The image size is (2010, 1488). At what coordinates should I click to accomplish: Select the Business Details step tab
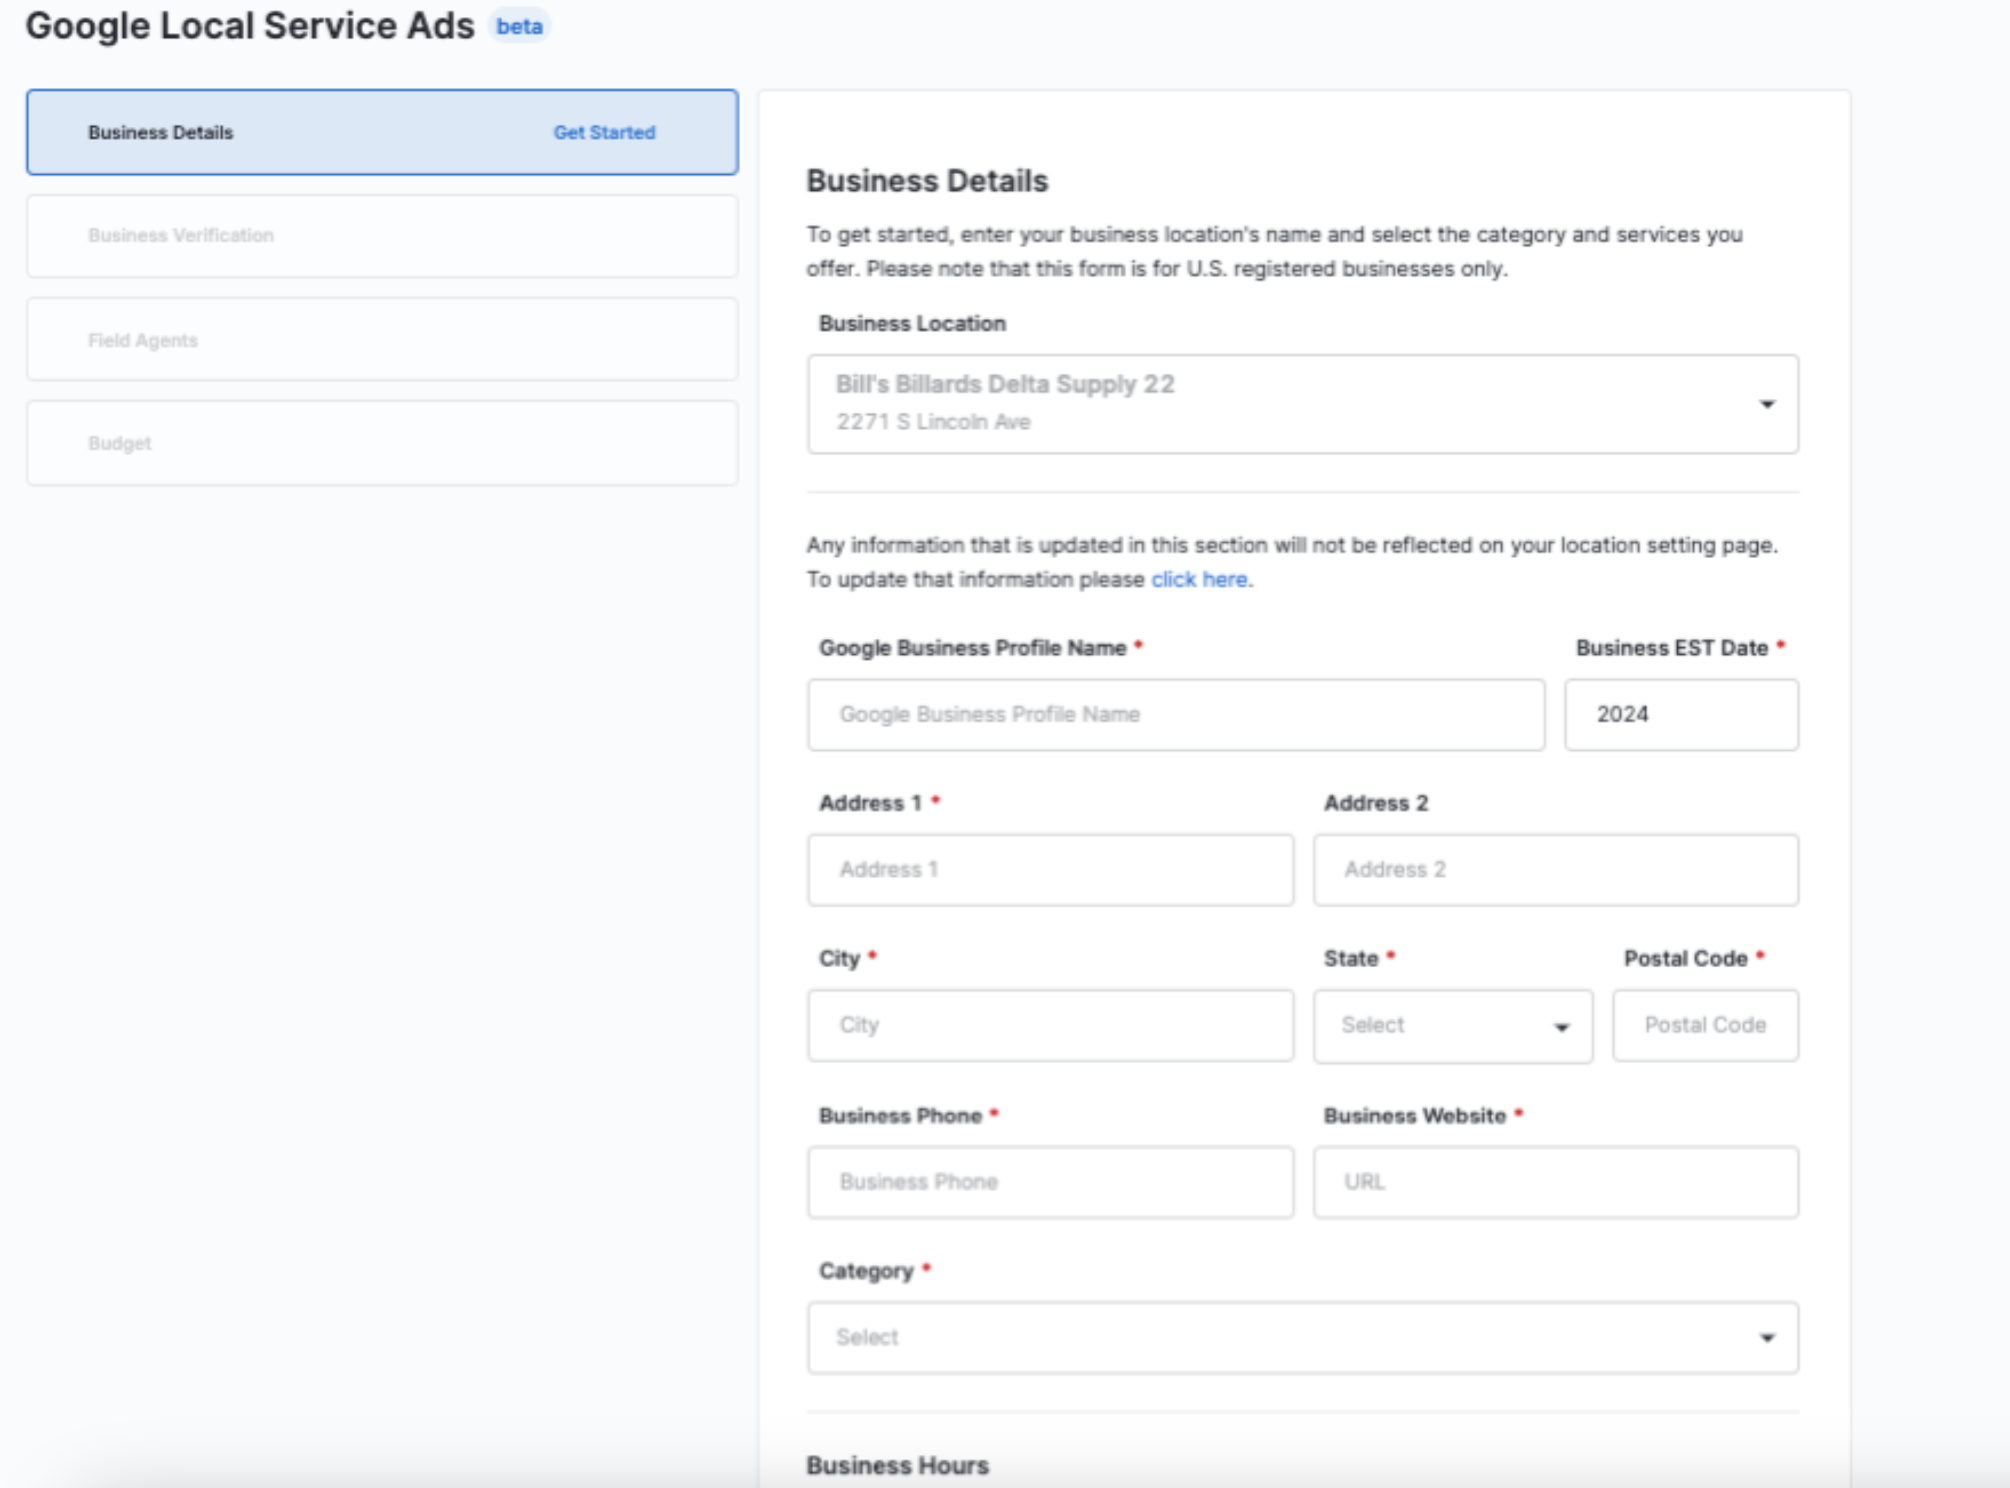(x=160, y=132)
